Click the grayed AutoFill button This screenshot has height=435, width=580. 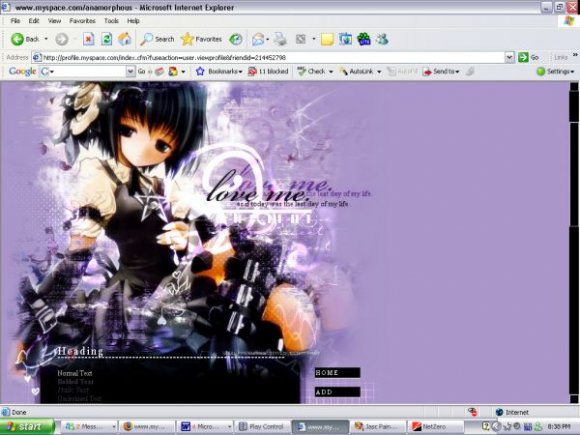click(x=402, y=71)
